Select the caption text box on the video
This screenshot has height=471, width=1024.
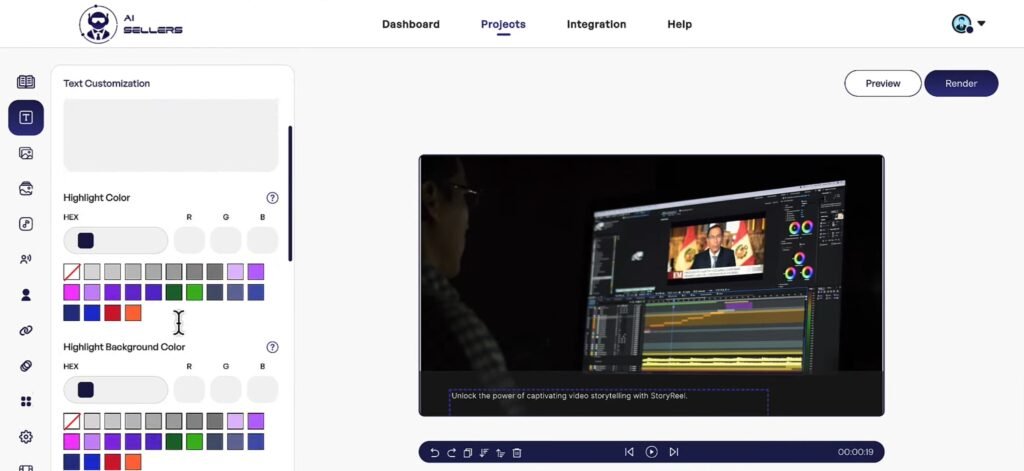coord(608,402)
